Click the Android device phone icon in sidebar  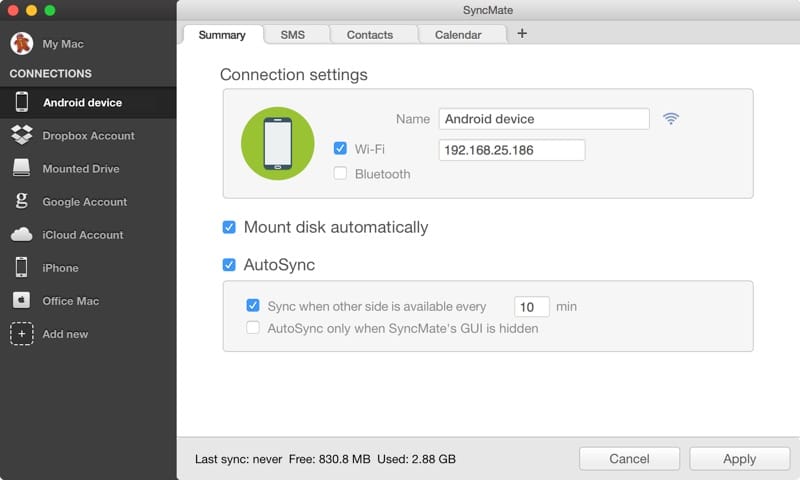coord(21,102)
